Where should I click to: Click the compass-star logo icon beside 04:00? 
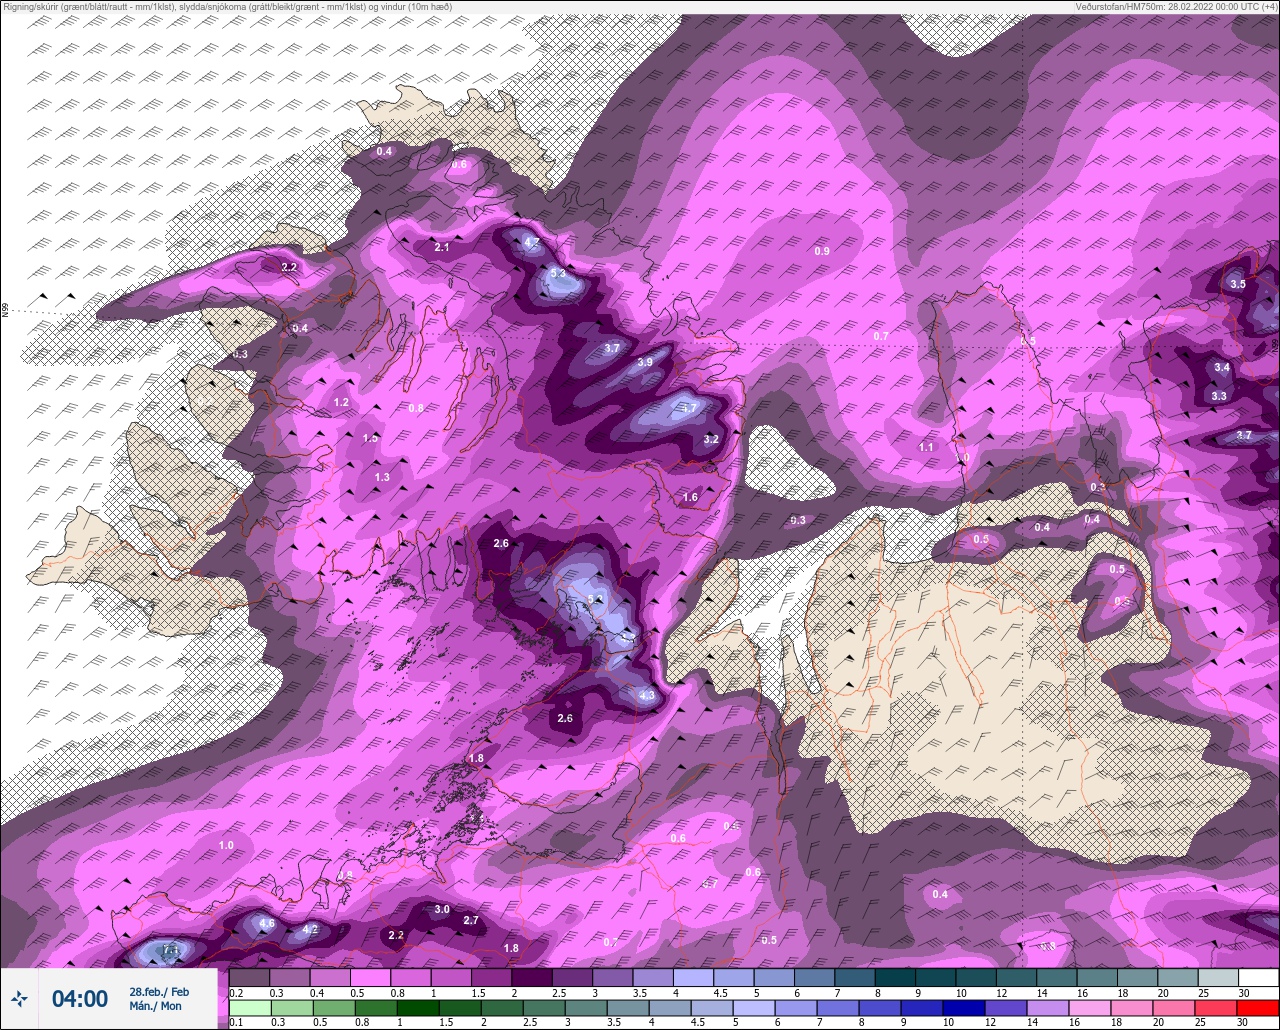pyautogui.click(x=19, y=998)
